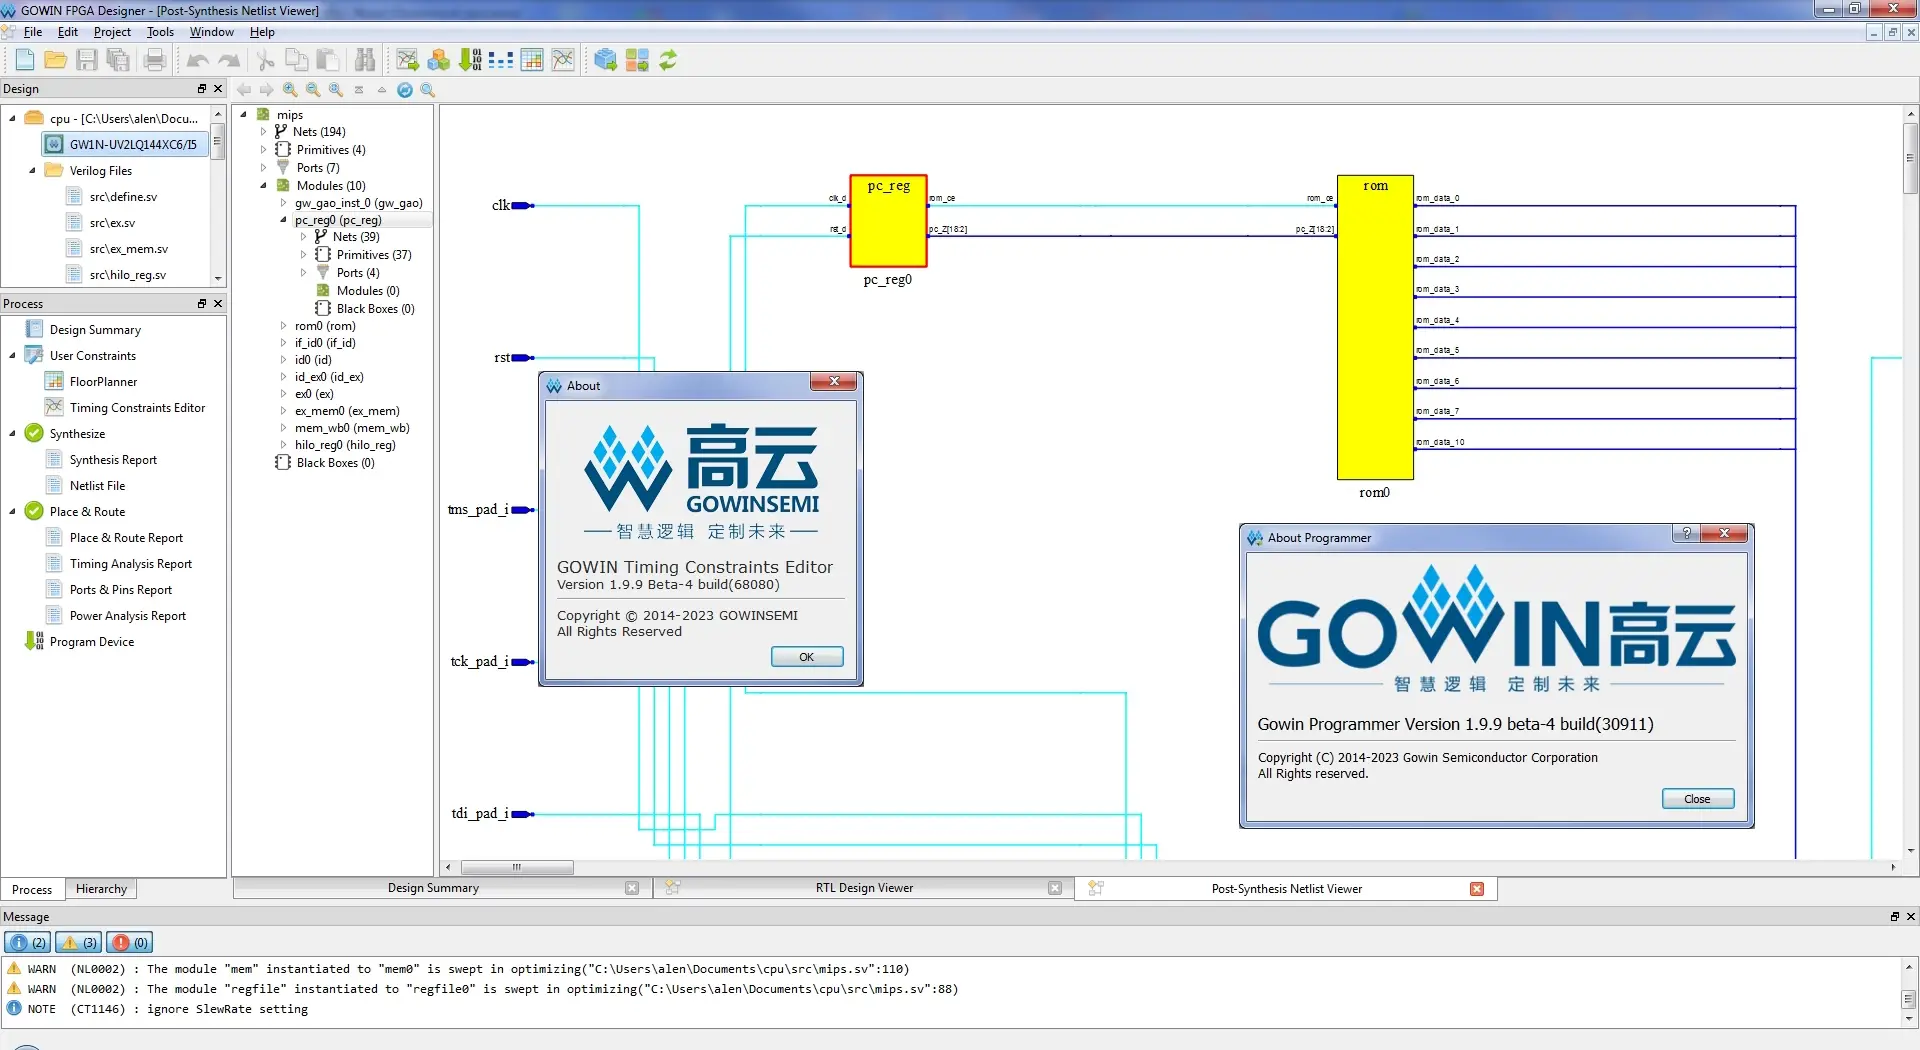
Task: Expand the Nets (194) node under mips
Action: pyautogui.click(x=264, y=132)
